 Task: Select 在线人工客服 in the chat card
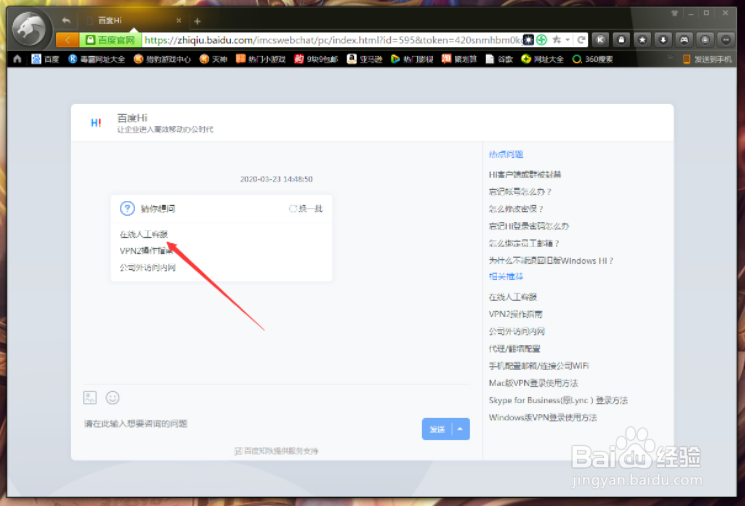coord(144,234)
